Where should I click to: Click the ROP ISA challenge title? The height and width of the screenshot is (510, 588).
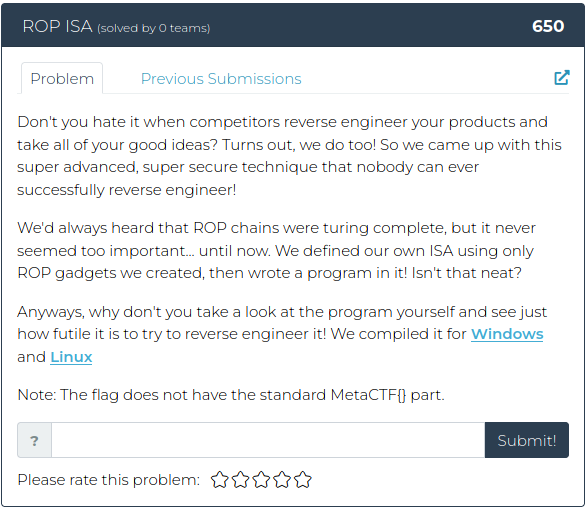[x=57, y=27]
